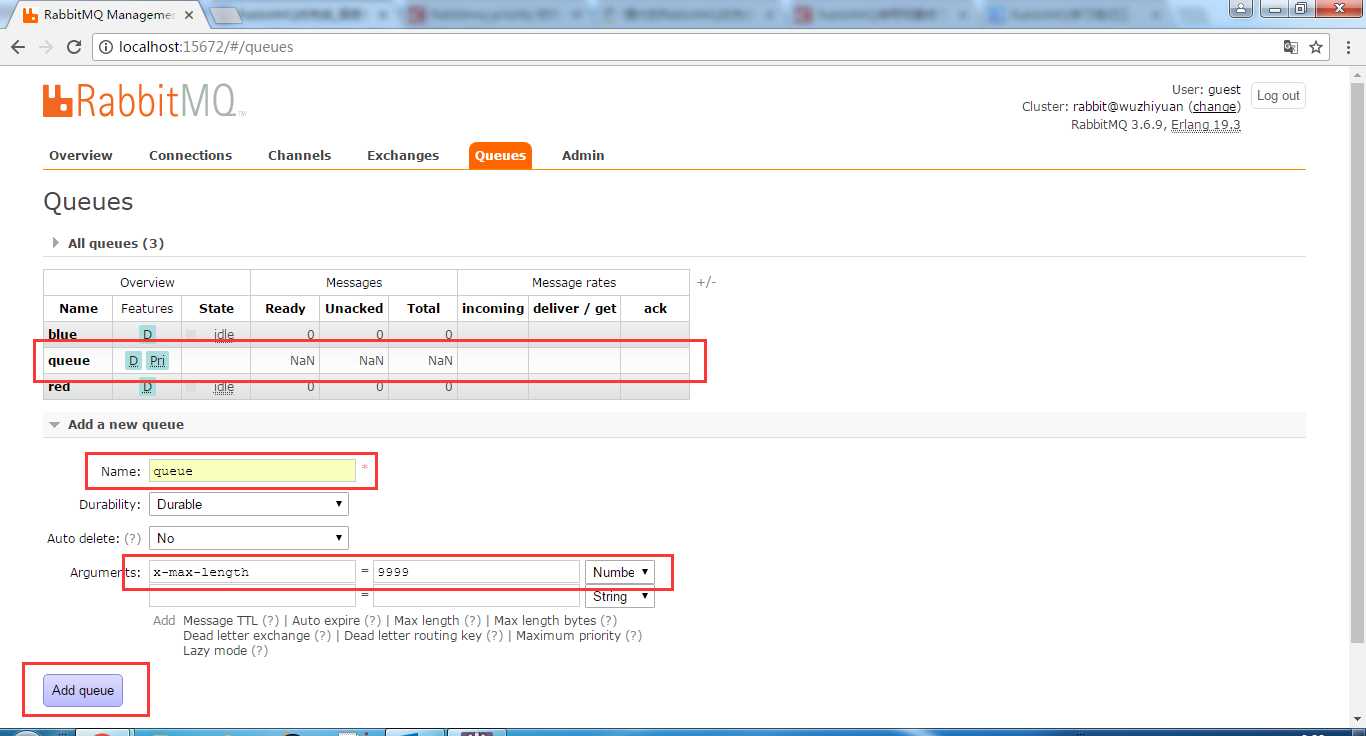Sort by the Total column header
This screenshot has width=1366, height=736.
point(424,308)
